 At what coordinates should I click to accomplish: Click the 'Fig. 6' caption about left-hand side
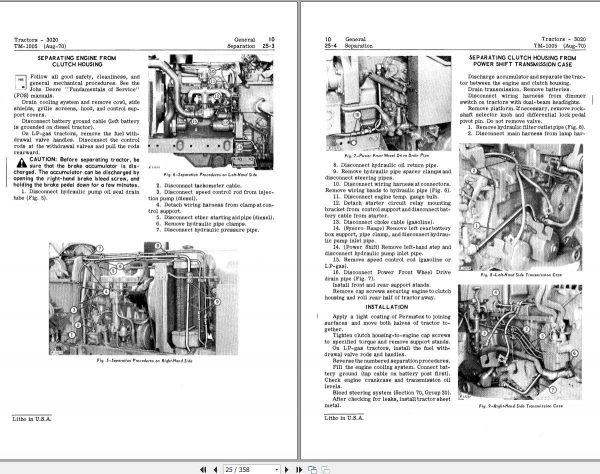point(210,174)
